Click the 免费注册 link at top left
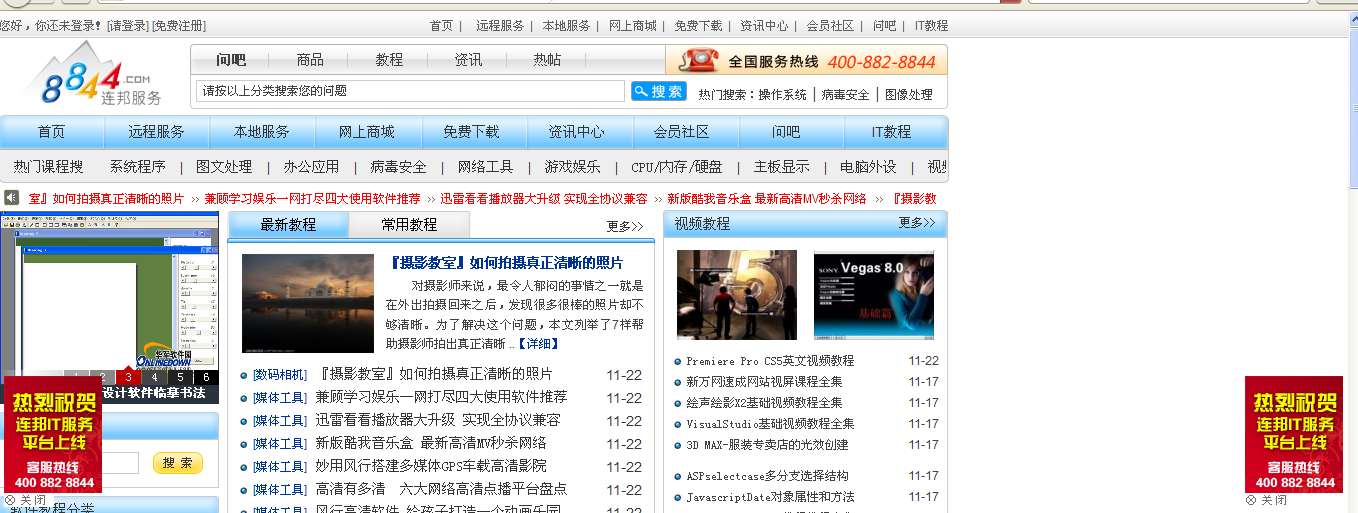 [179, 25]
